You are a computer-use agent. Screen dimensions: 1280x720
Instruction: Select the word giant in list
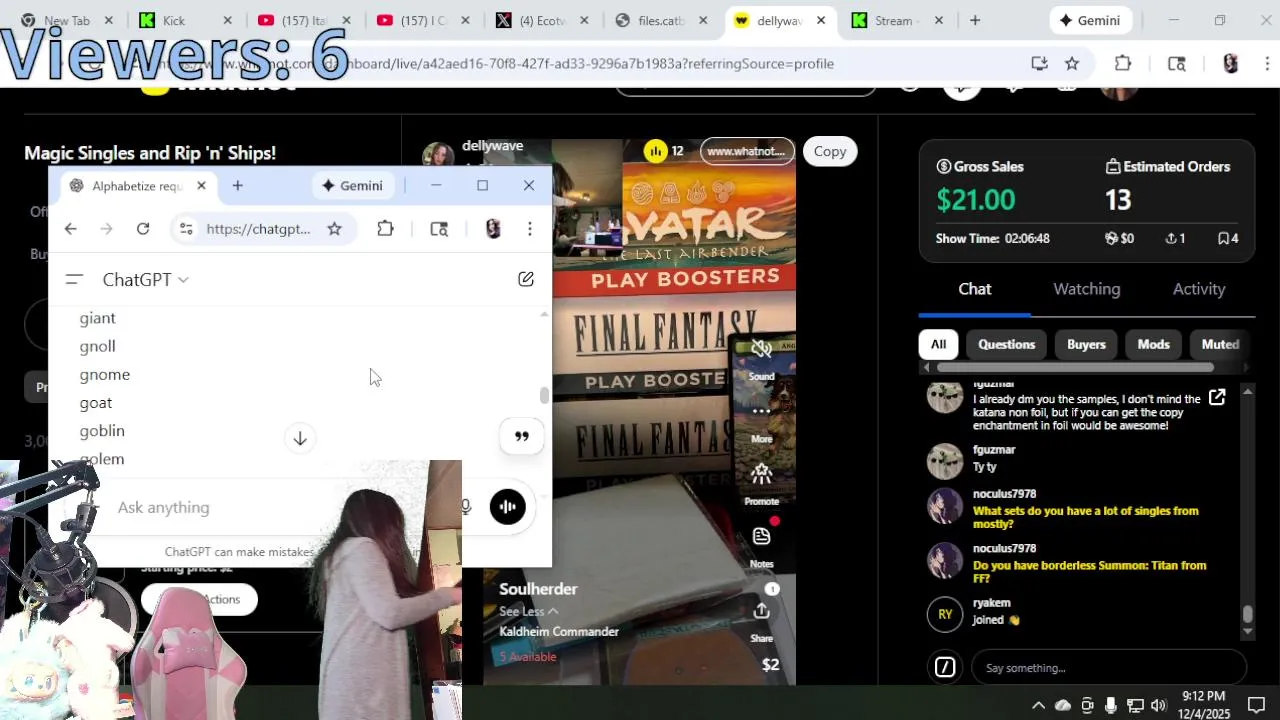tap(98, 318)
